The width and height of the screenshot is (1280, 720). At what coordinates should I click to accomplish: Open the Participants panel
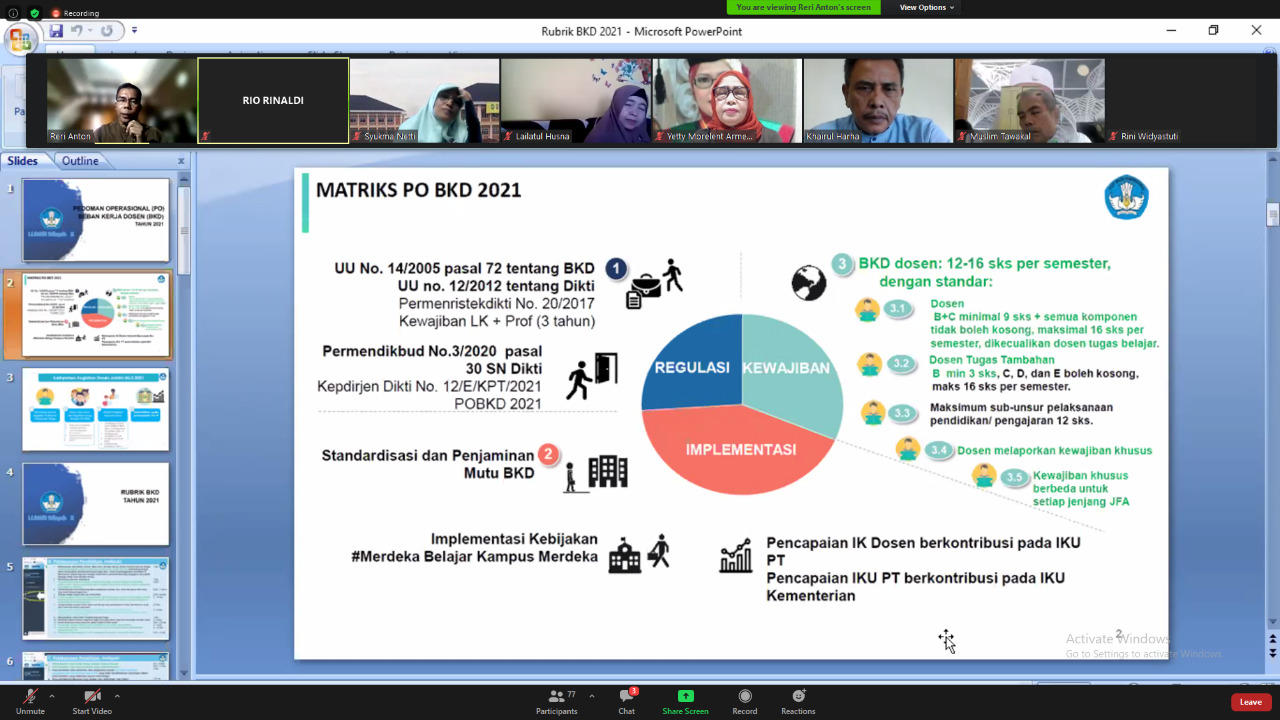(556, 697)
